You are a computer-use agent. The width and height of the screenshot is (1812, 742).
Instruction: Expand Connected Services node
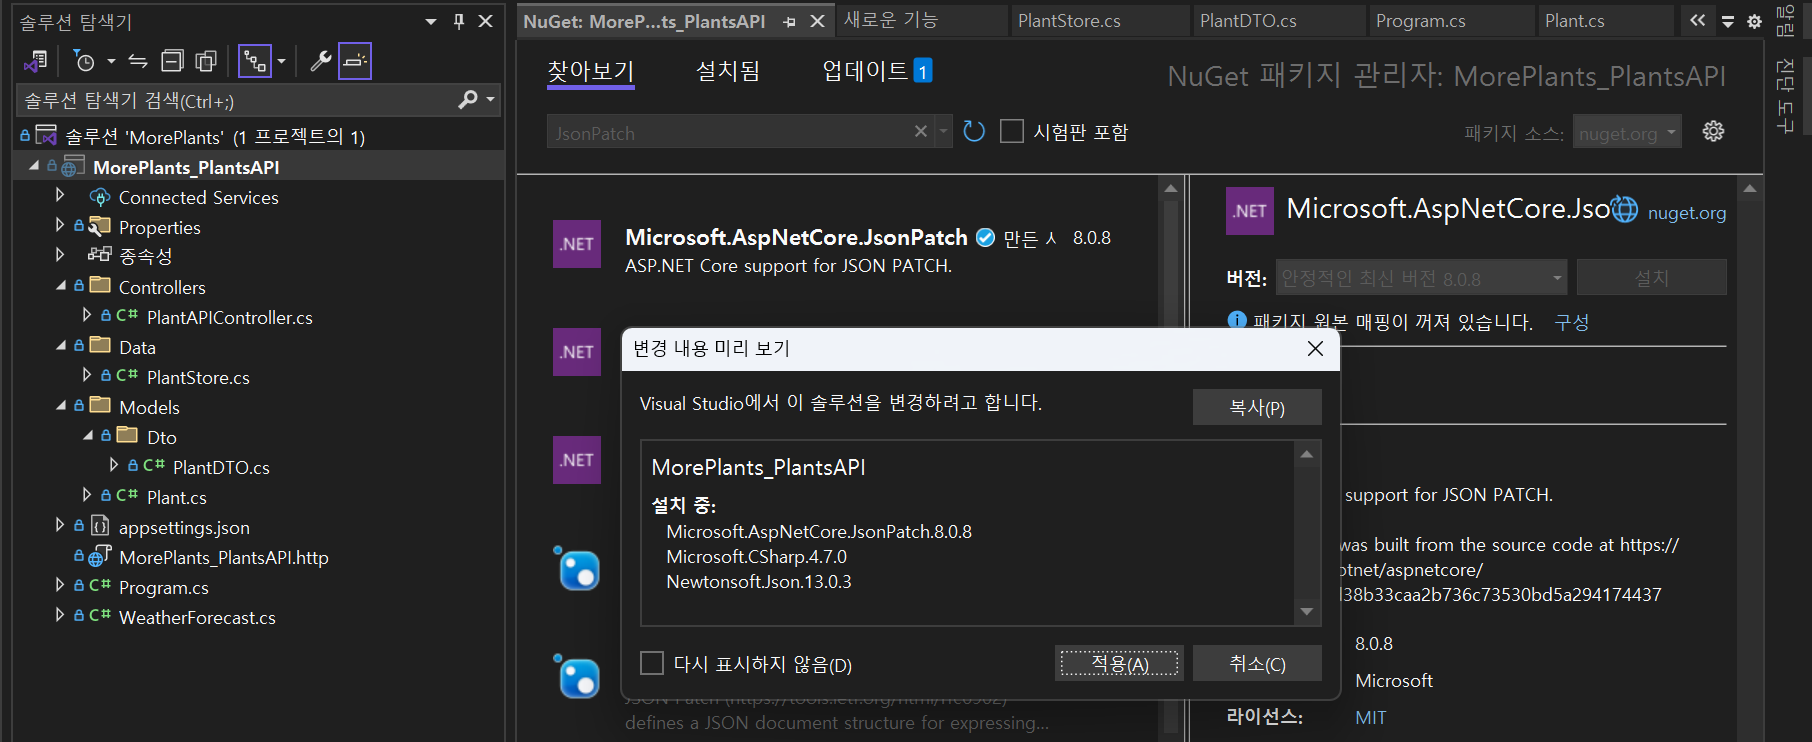[60, 195]
